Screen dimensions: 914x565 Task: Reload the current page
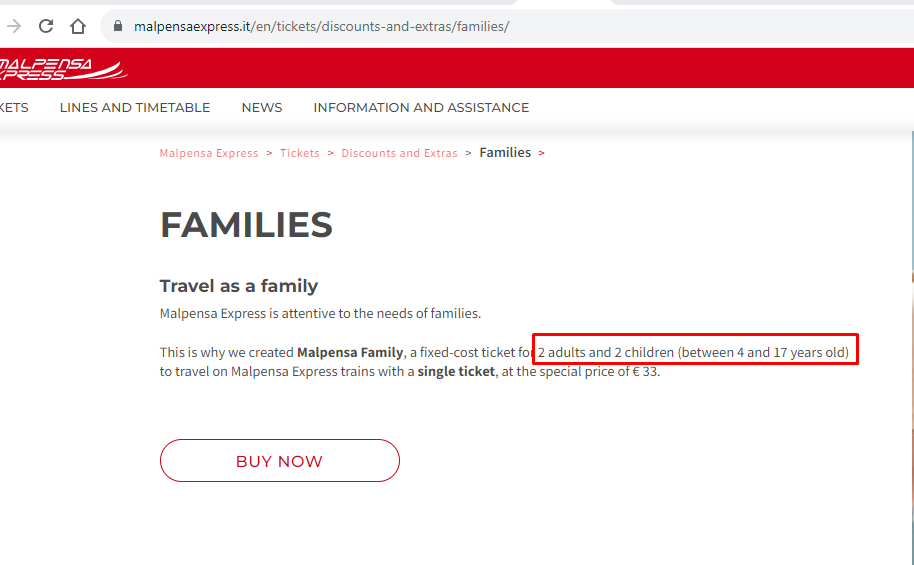tap(46, 26)
